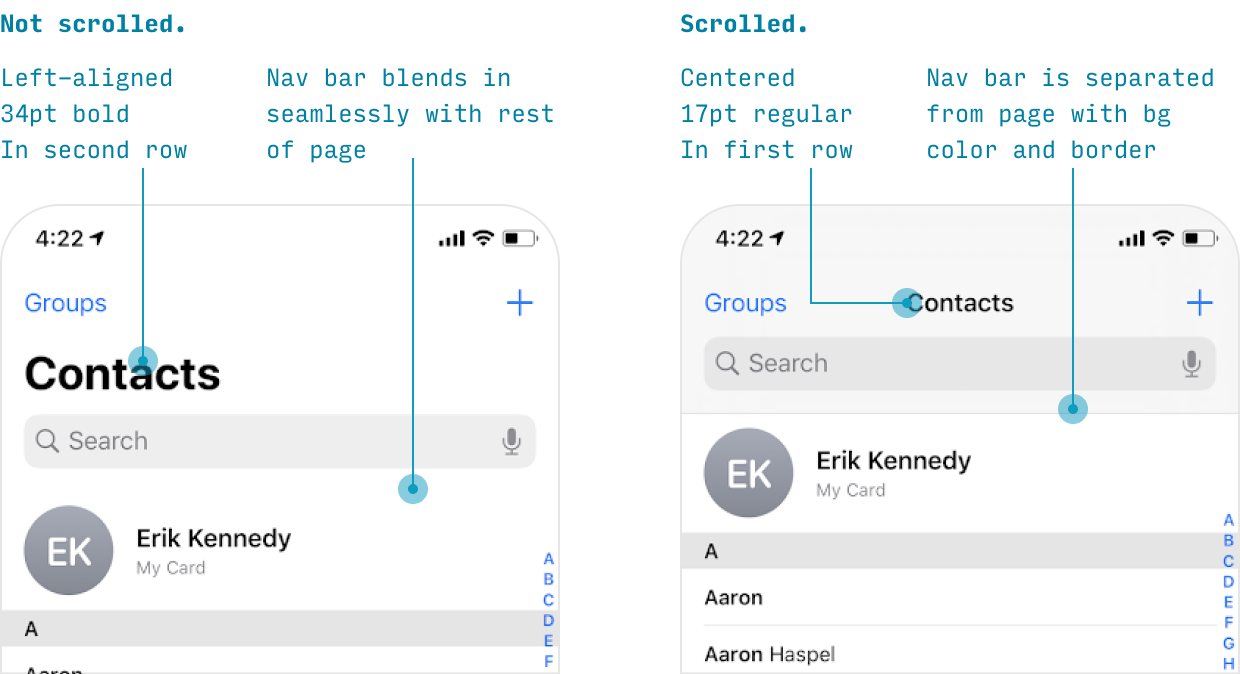Click microphone icon in left search bar
Screen dimensions: 1240x674
point(512,441)
